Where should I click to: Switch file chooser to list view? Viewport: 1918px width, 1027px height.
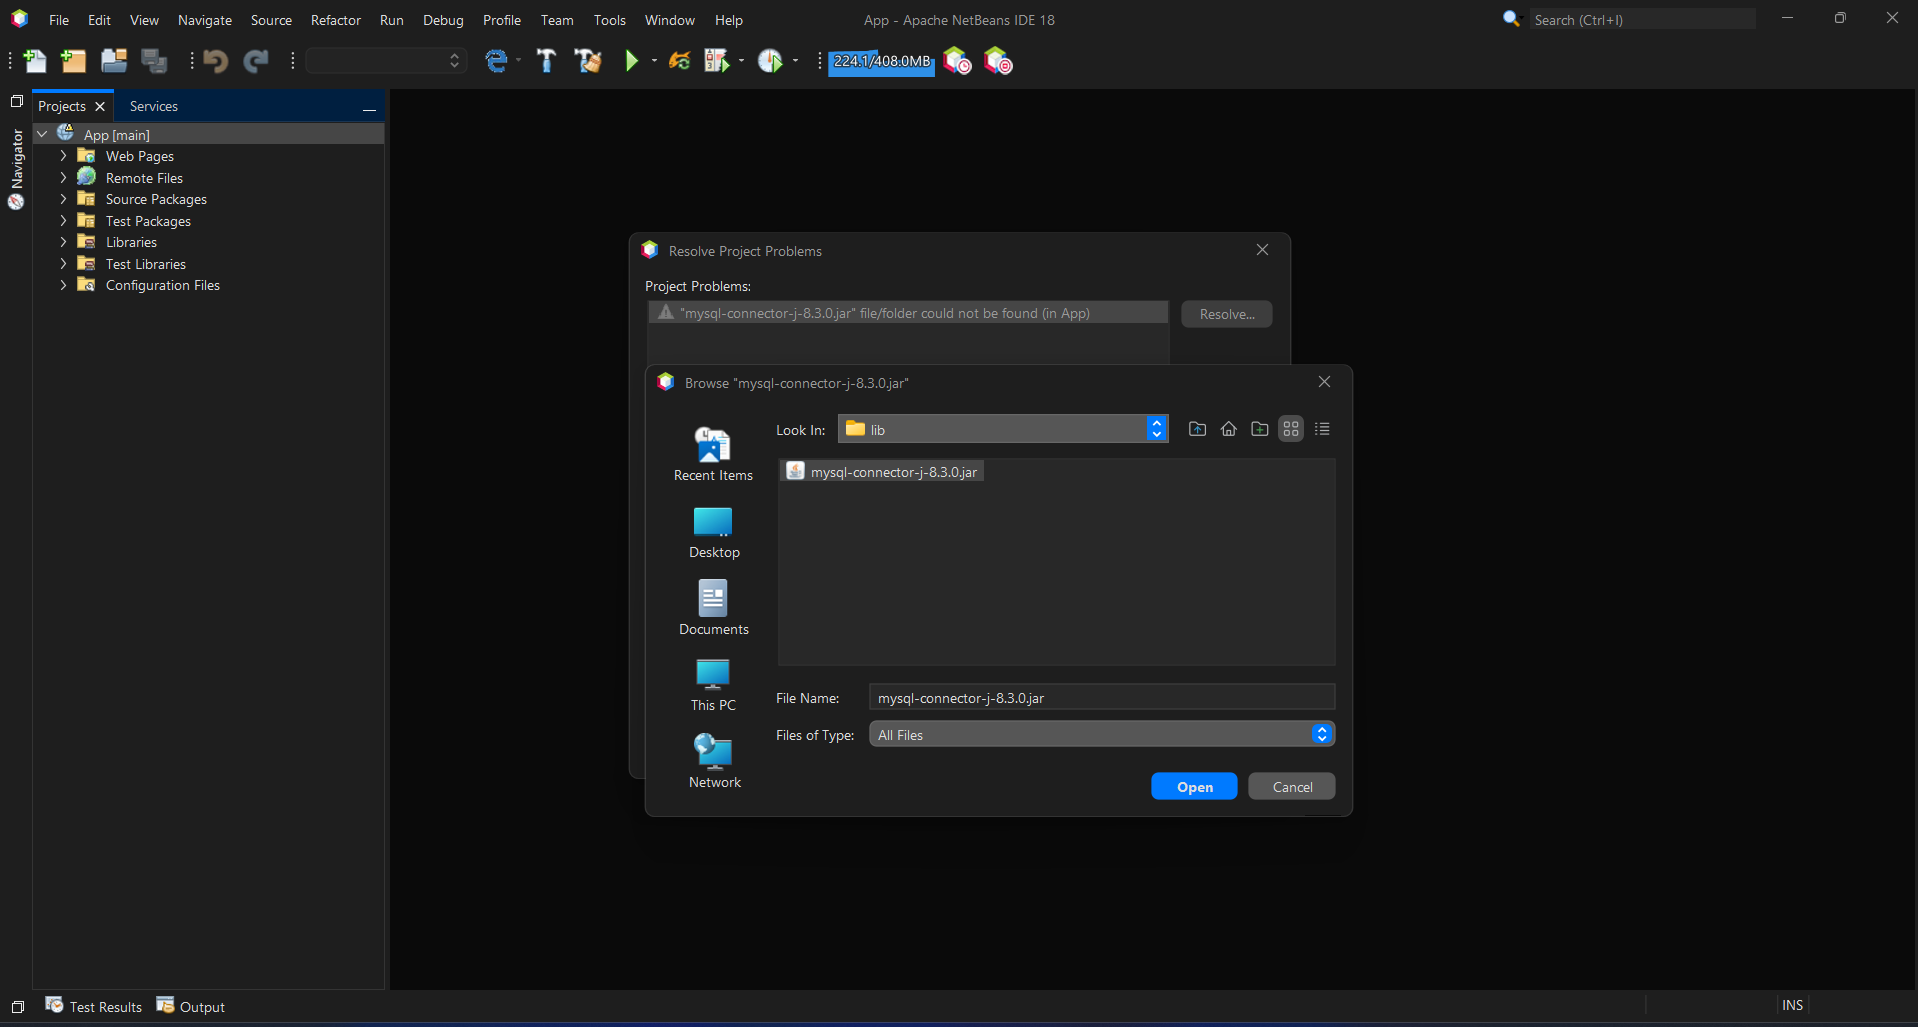click(1322, 429)
